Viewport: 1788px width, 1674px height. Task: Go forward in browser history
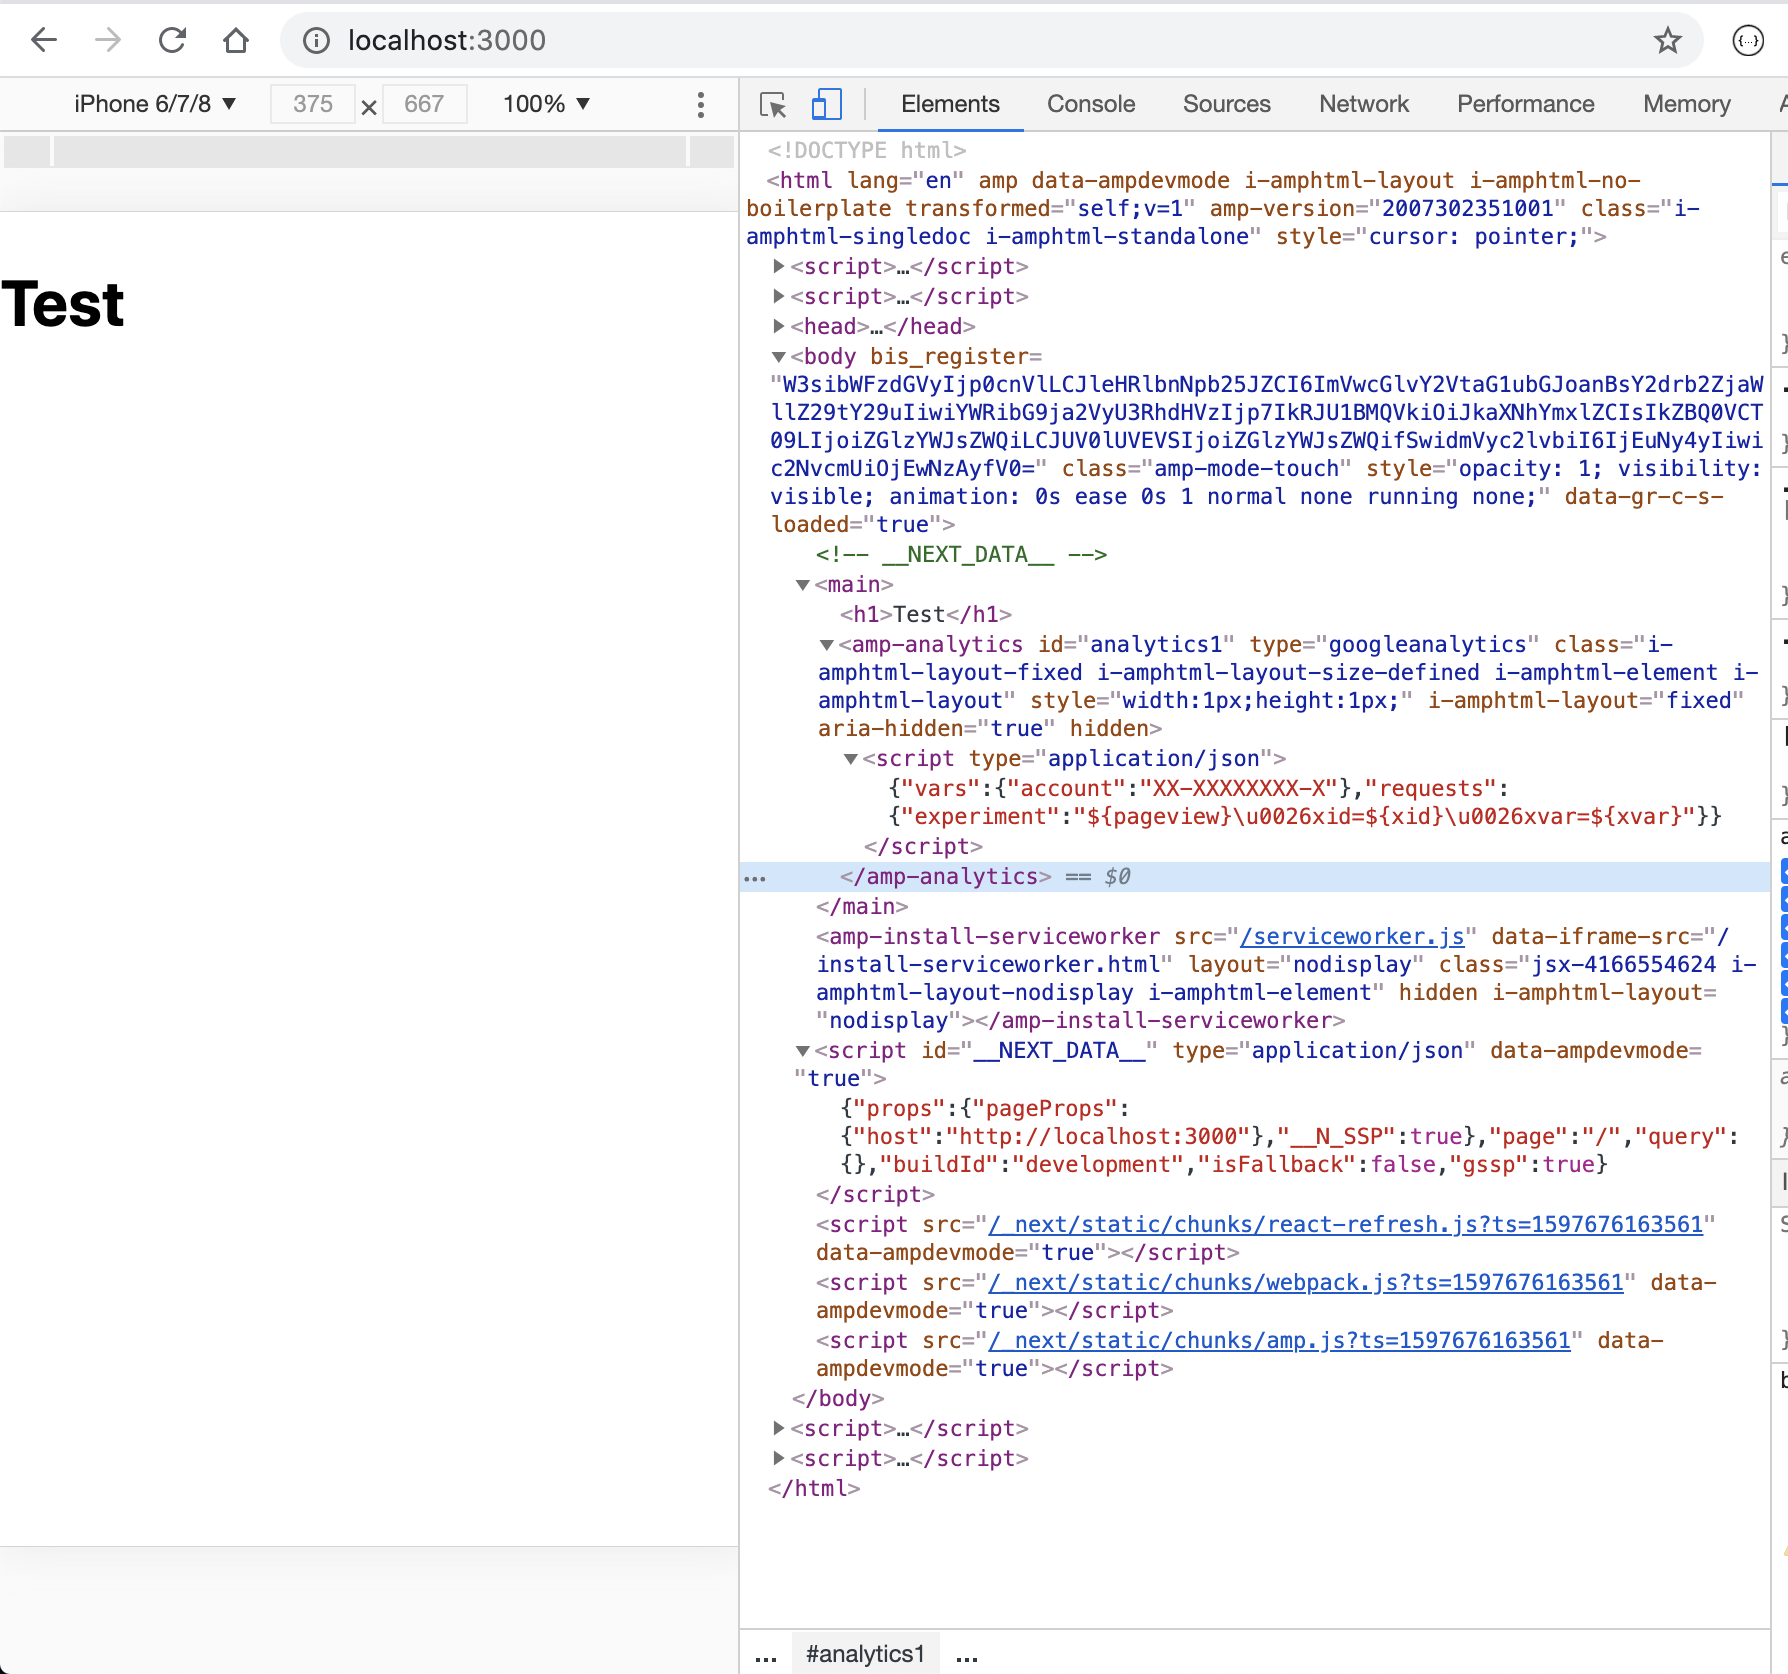coord(108,40)
